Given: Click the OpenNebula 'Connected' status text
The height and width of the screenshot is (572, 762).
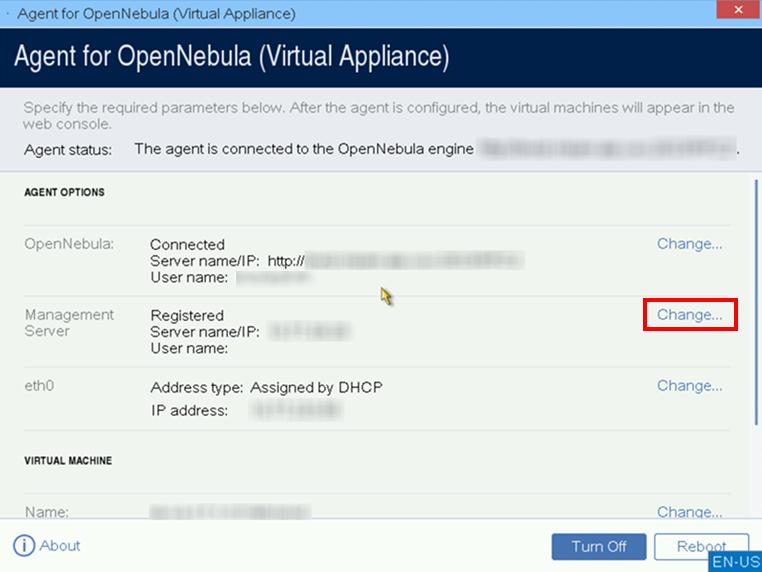Looking at the screenshot, I should click(x=187, y=244).
